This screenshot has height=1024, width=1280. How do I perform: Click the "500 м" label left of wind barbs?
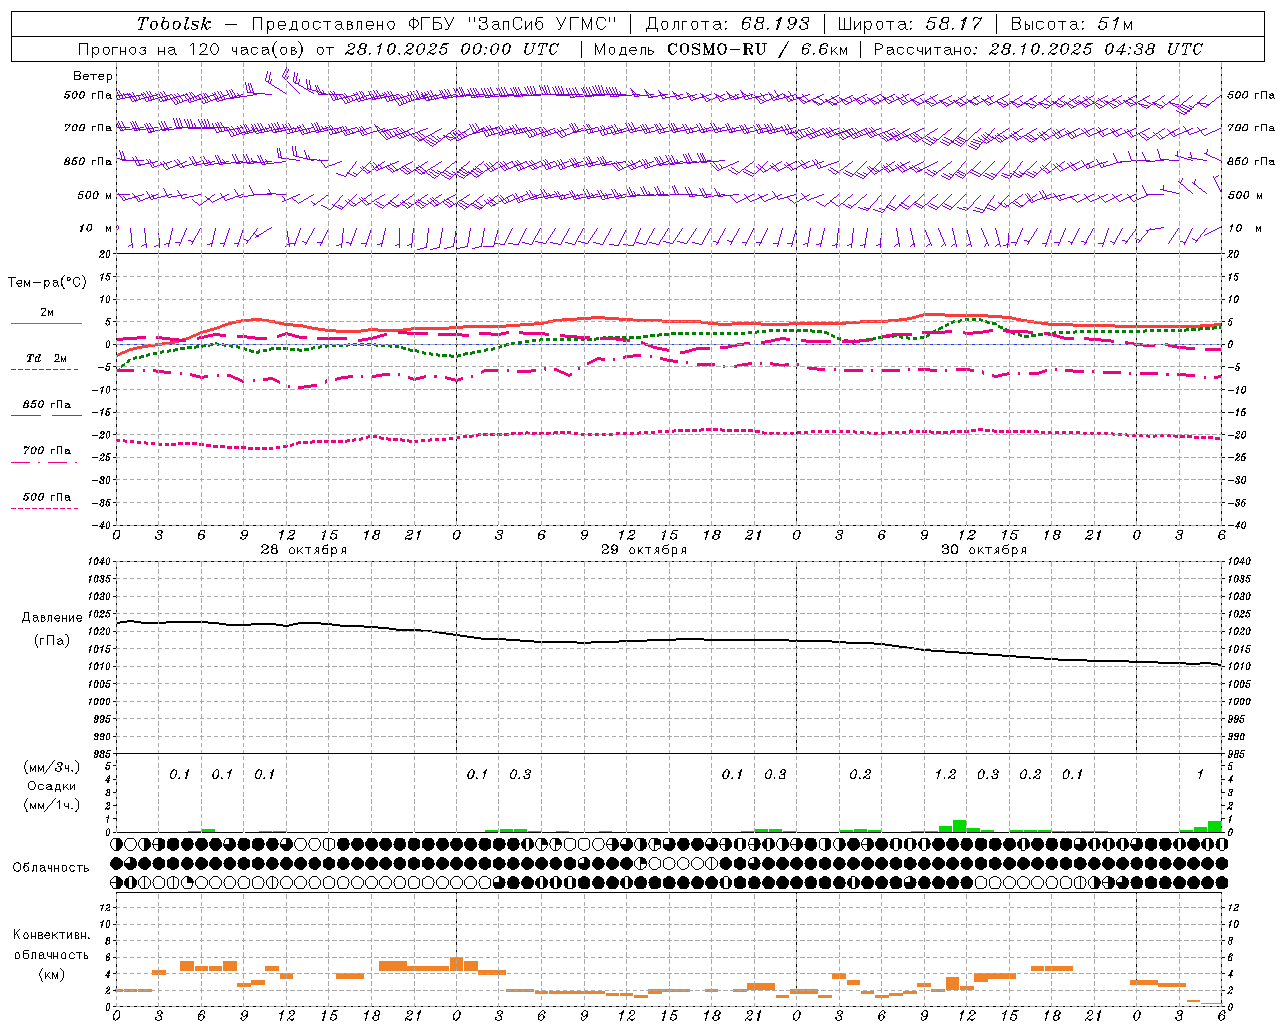point(95,195)
